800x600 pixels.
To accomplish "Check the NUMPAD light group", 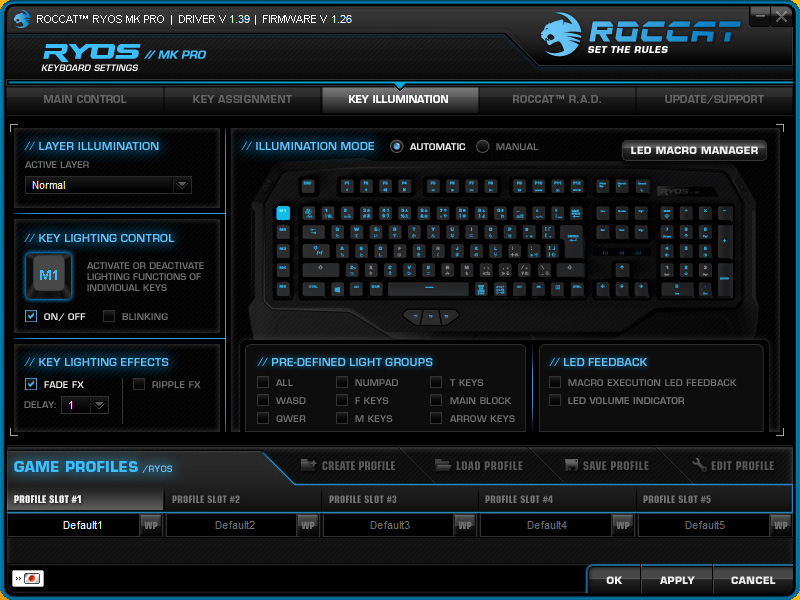I will (x=342, y=382).
